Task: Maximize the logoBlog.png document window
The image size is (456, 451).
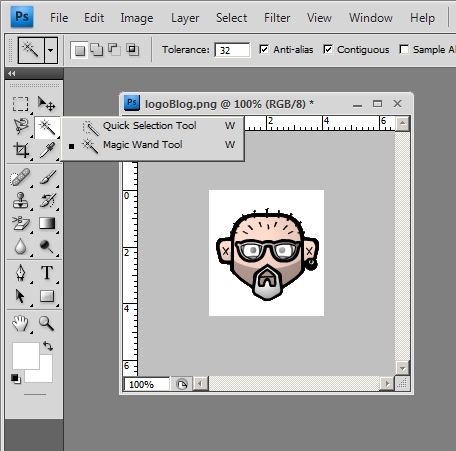Action: click(x=377, y=104)
